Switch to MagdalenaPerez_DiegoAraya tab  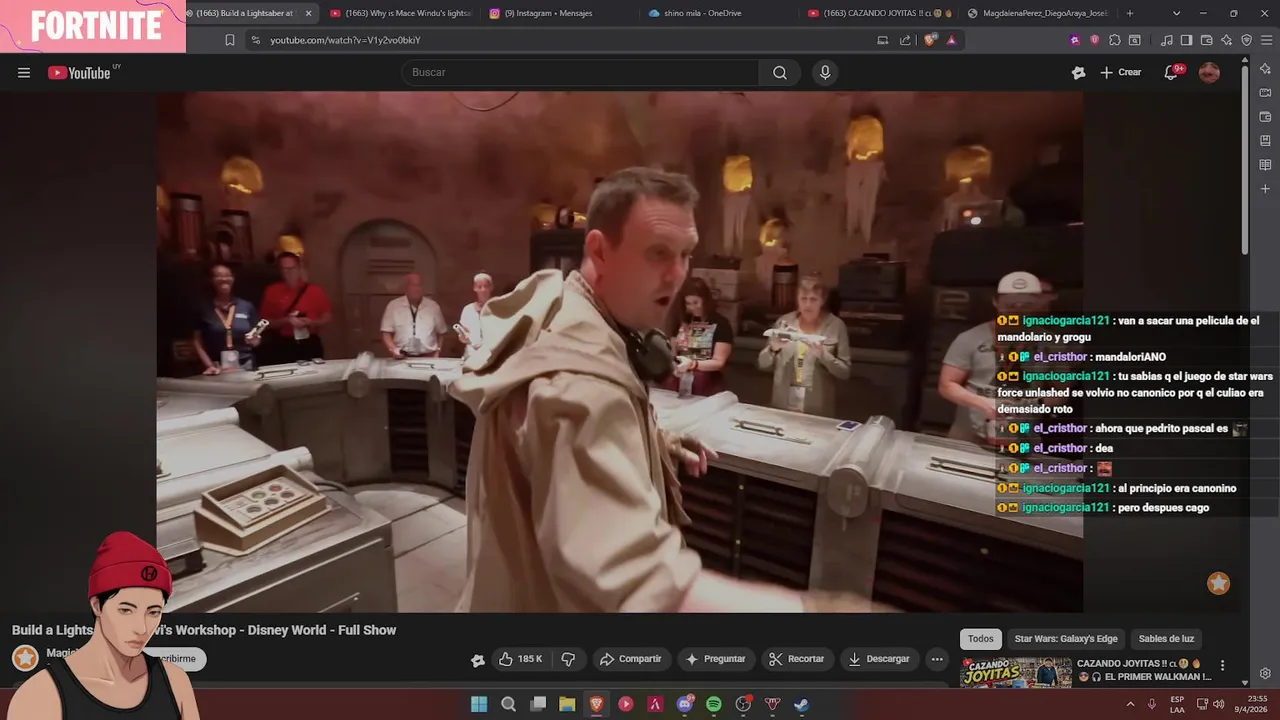pyautogui.click(x=1038, y=13)
